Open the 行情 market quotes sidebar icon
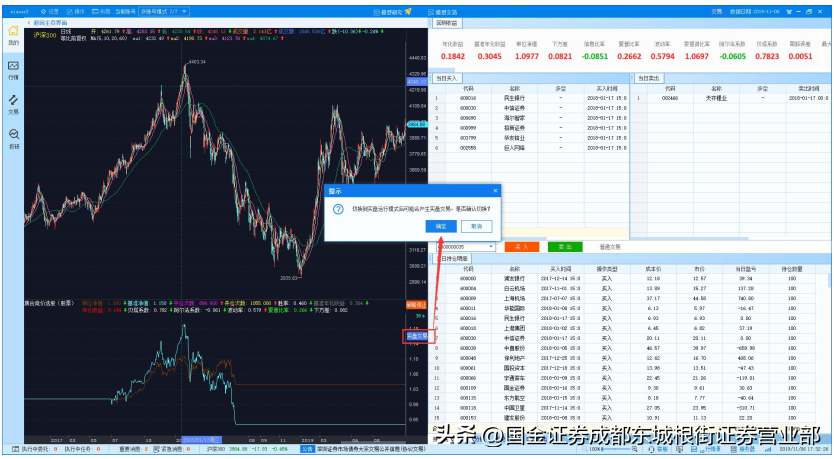The width and height of the screenshot is (834, 459). (x=13, y=70)
